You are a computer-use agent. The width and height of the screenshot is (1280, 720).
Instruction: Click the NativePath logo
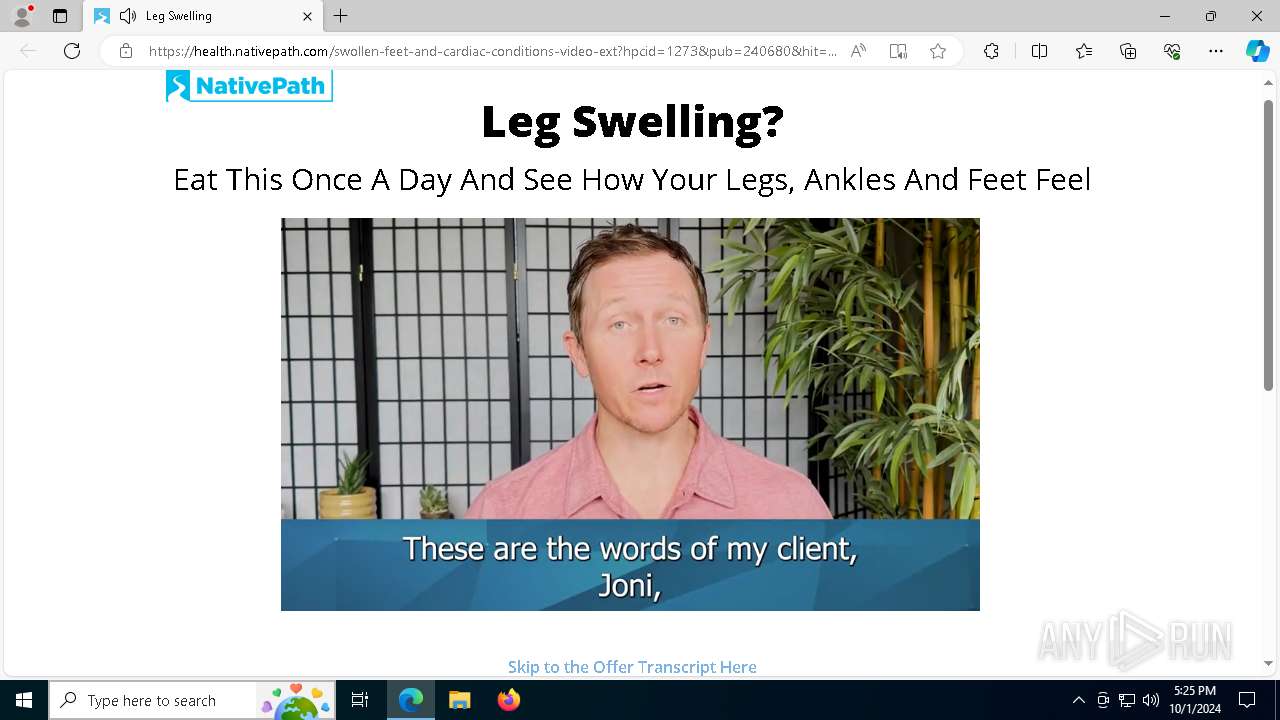tap(249, 86)
